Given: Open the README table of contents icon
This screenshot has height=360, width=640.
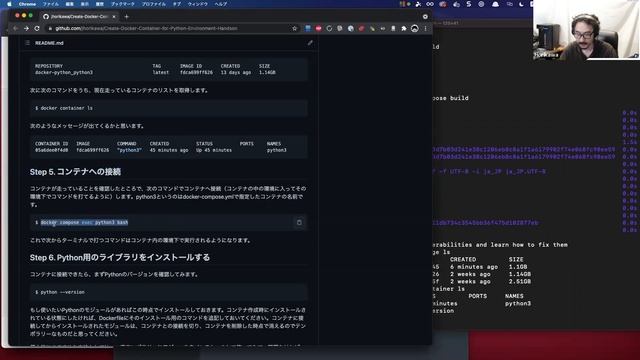Looking at the screenshot, I should 27,42.
